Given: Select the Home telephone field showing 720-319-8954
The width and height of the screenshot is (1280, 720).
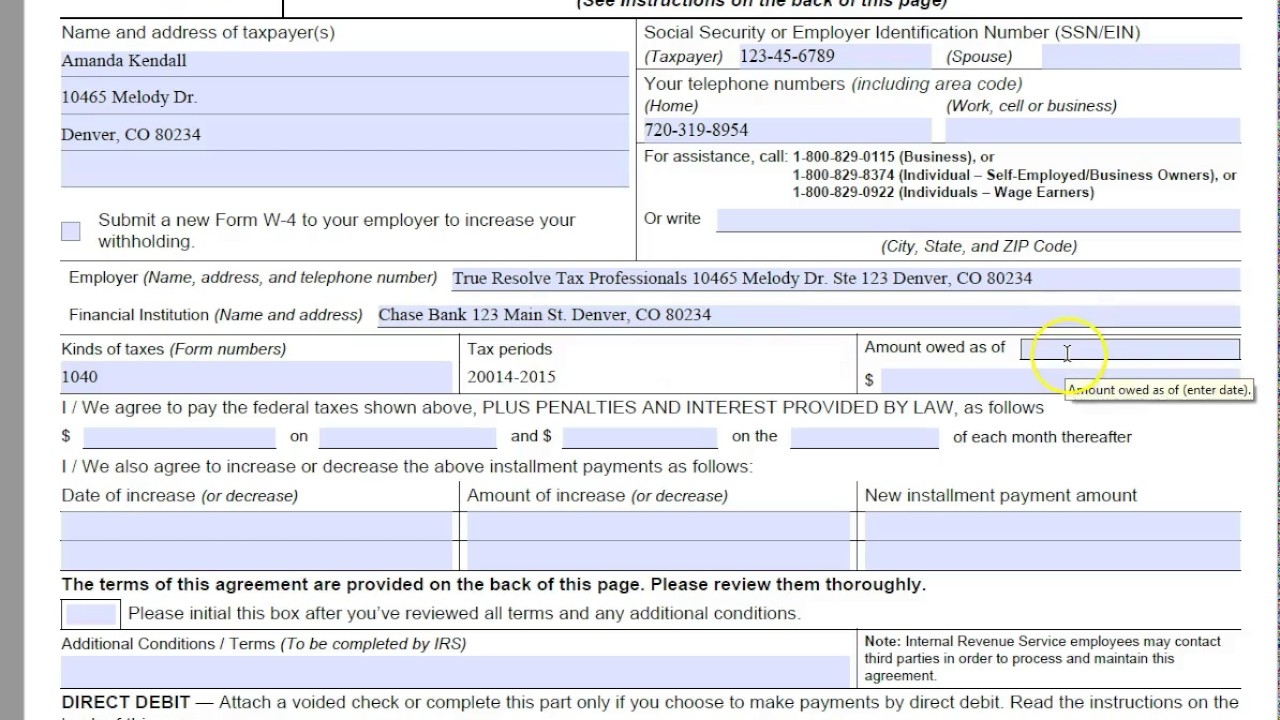Looking at the screenshot, I should coord(785,129).
